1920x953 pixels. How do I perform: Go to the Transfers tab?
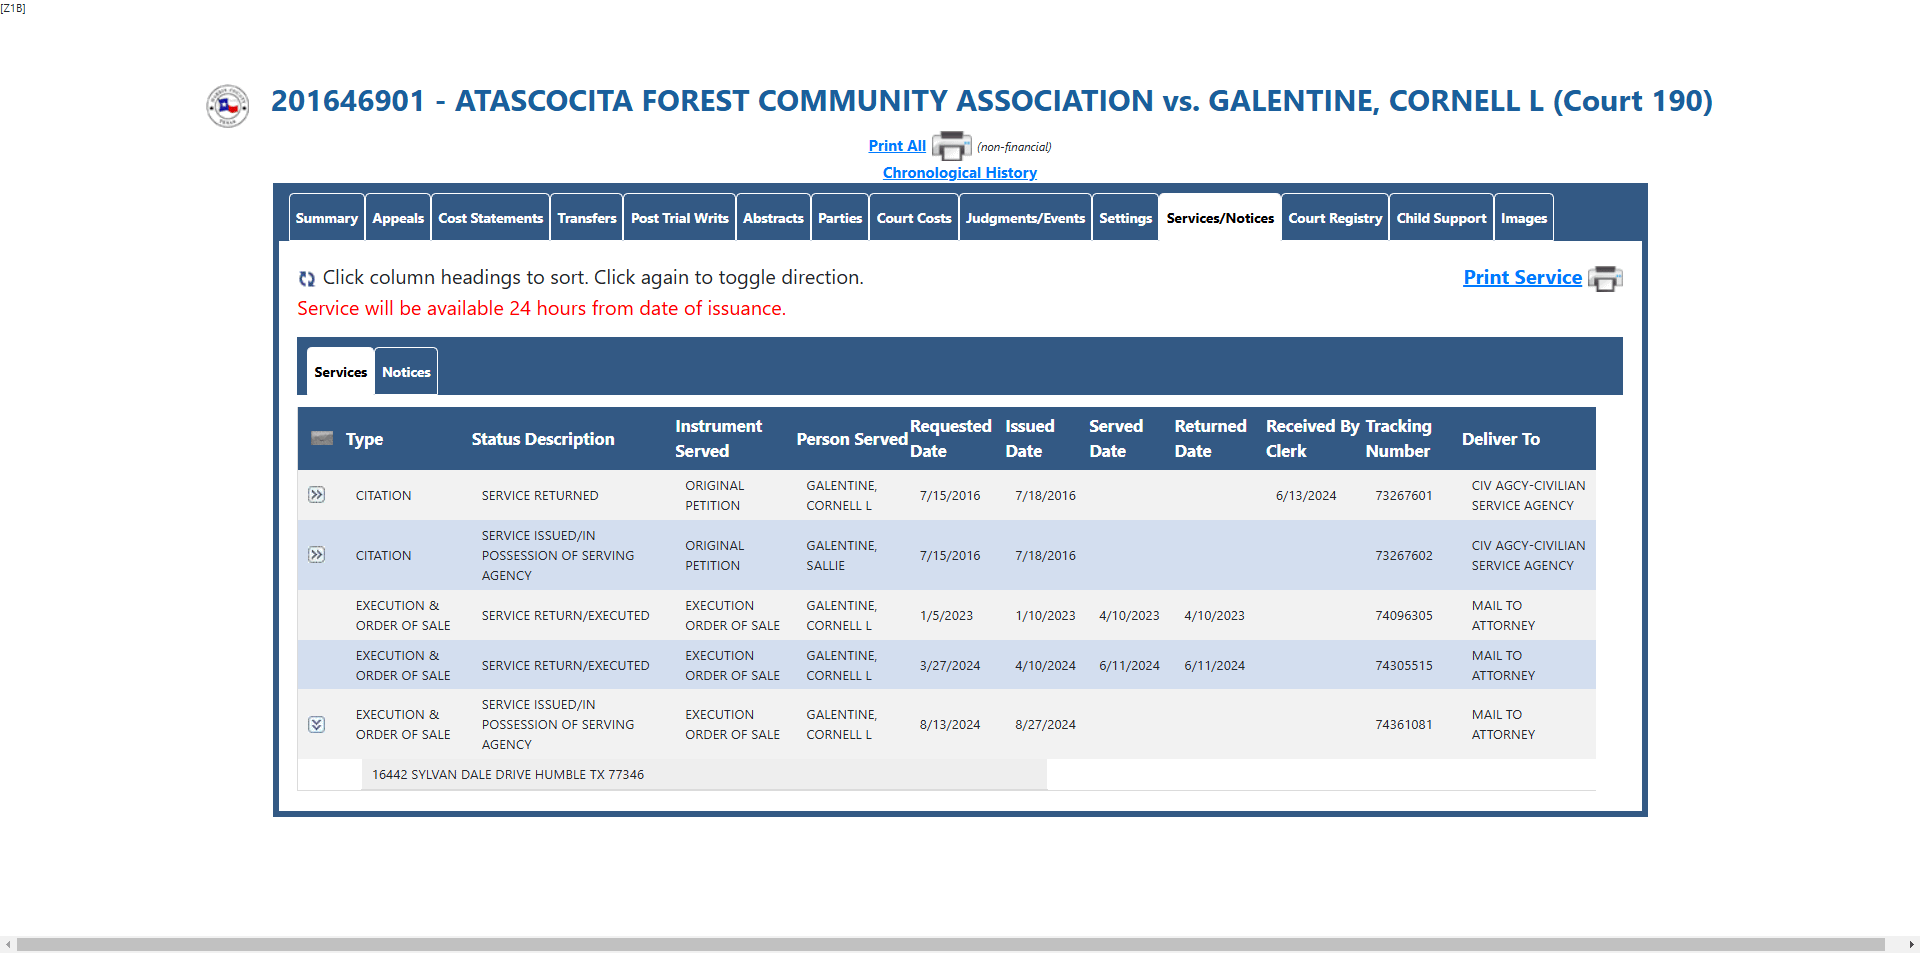pos(587,218)
